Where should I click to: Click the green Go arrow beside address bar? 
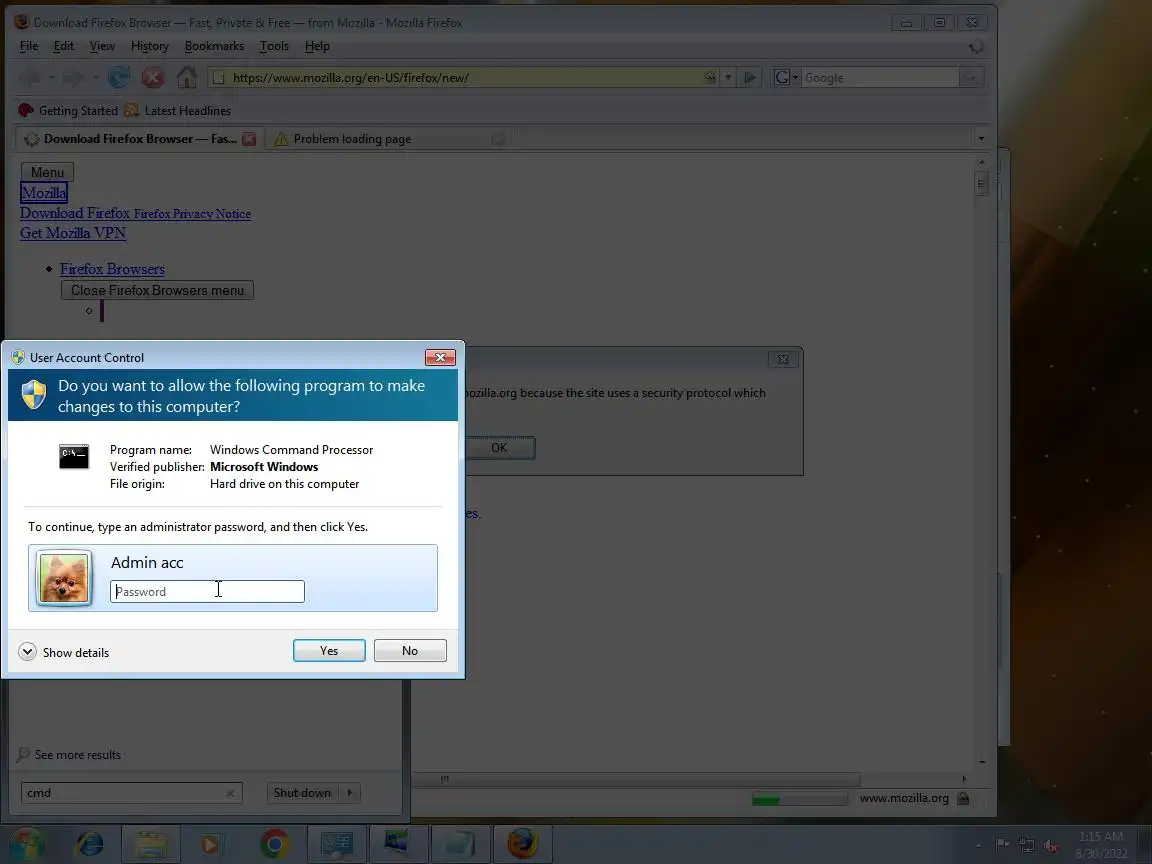coord(750,77)
